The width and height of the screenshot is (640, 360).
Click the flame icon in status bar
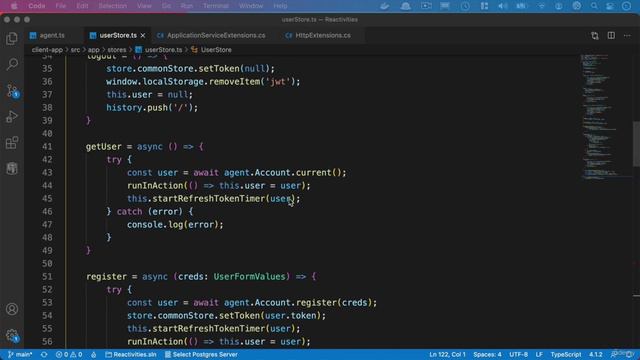(x=94, y=354)
